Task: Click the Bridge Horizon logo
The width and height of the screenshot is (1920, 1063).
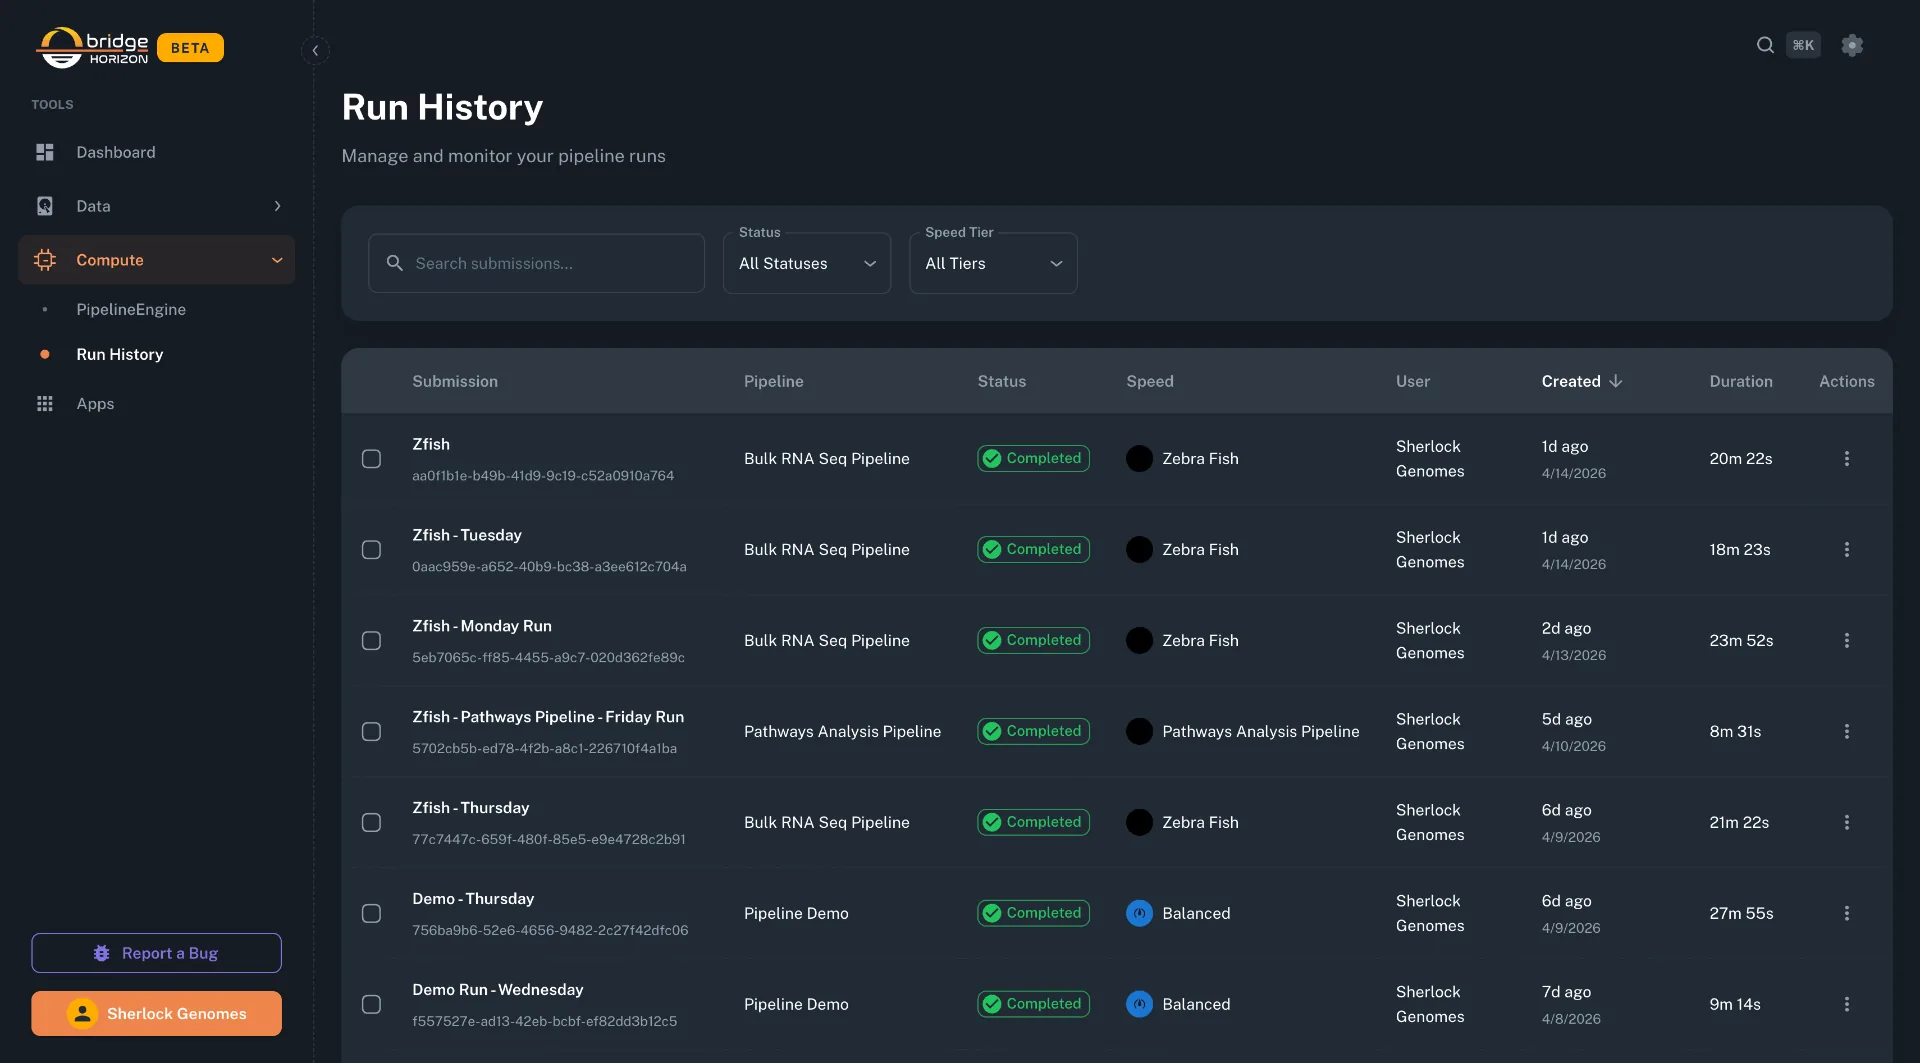Action: point(92,47)
